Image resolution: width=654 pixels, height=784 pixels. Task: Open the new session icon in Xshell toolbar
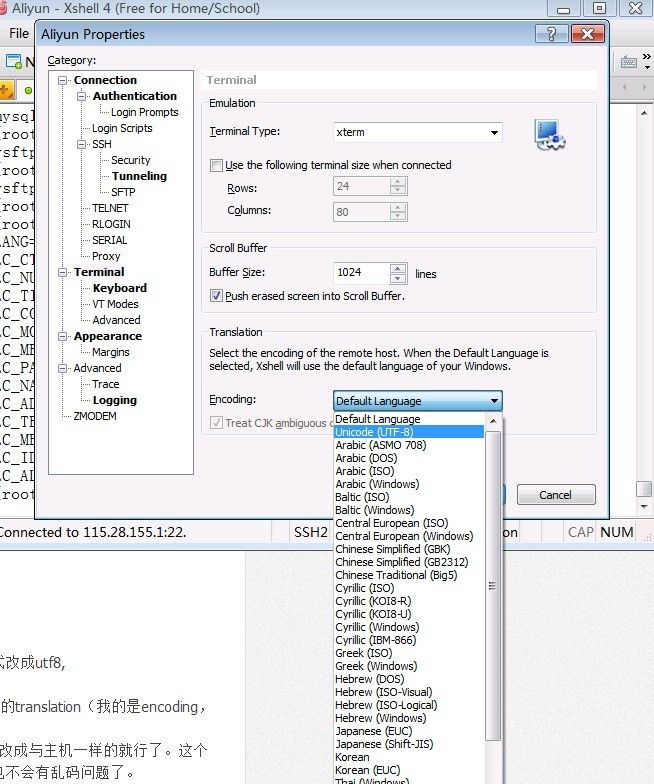(14, 62)
